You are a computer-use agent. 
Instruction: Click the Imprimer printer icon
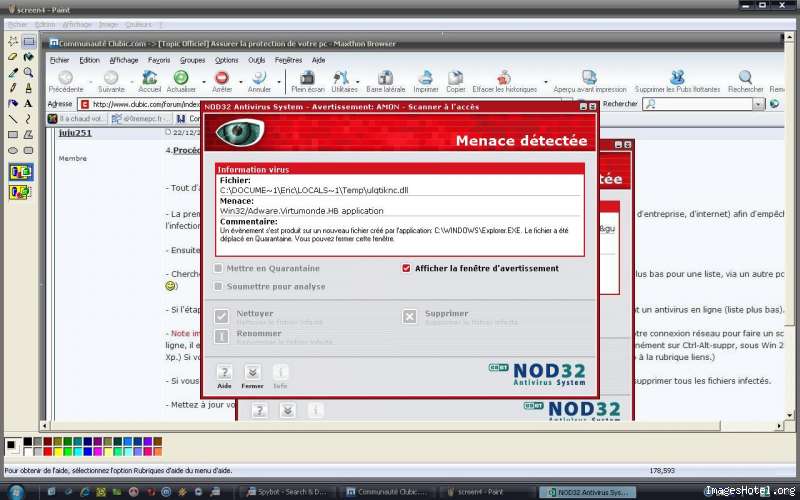click(426, 78)
